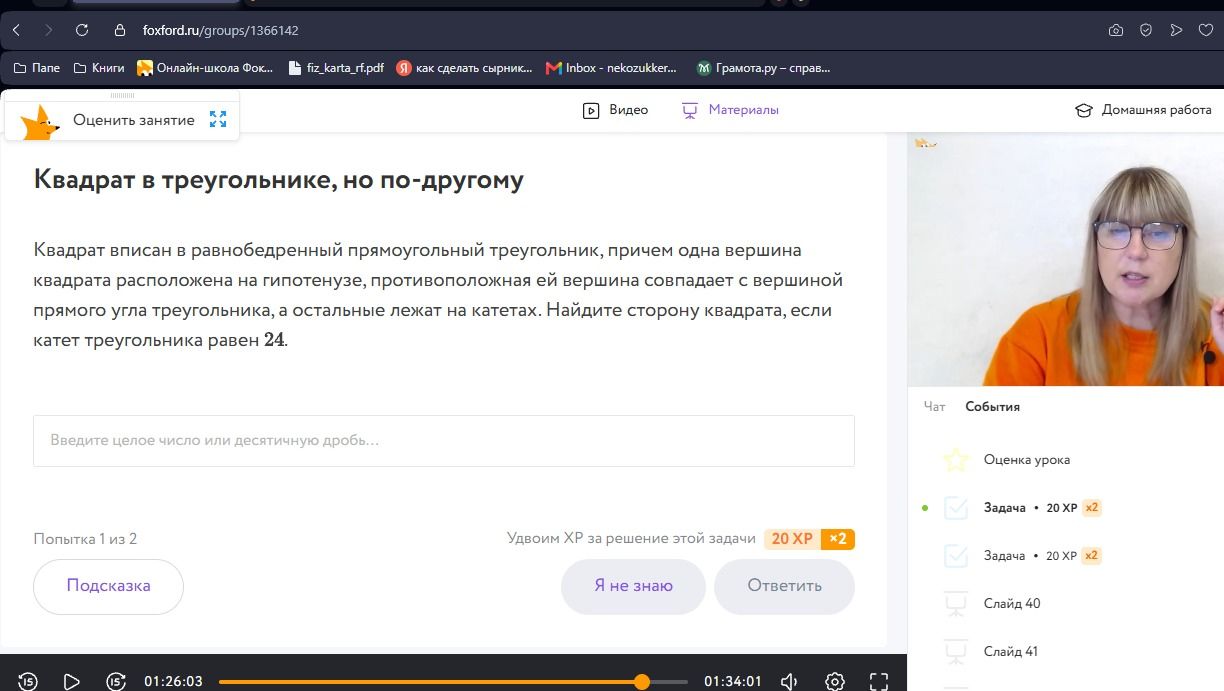Click the Подсказка hint button
Viewport: 1224px width, 691px height.
108,586
